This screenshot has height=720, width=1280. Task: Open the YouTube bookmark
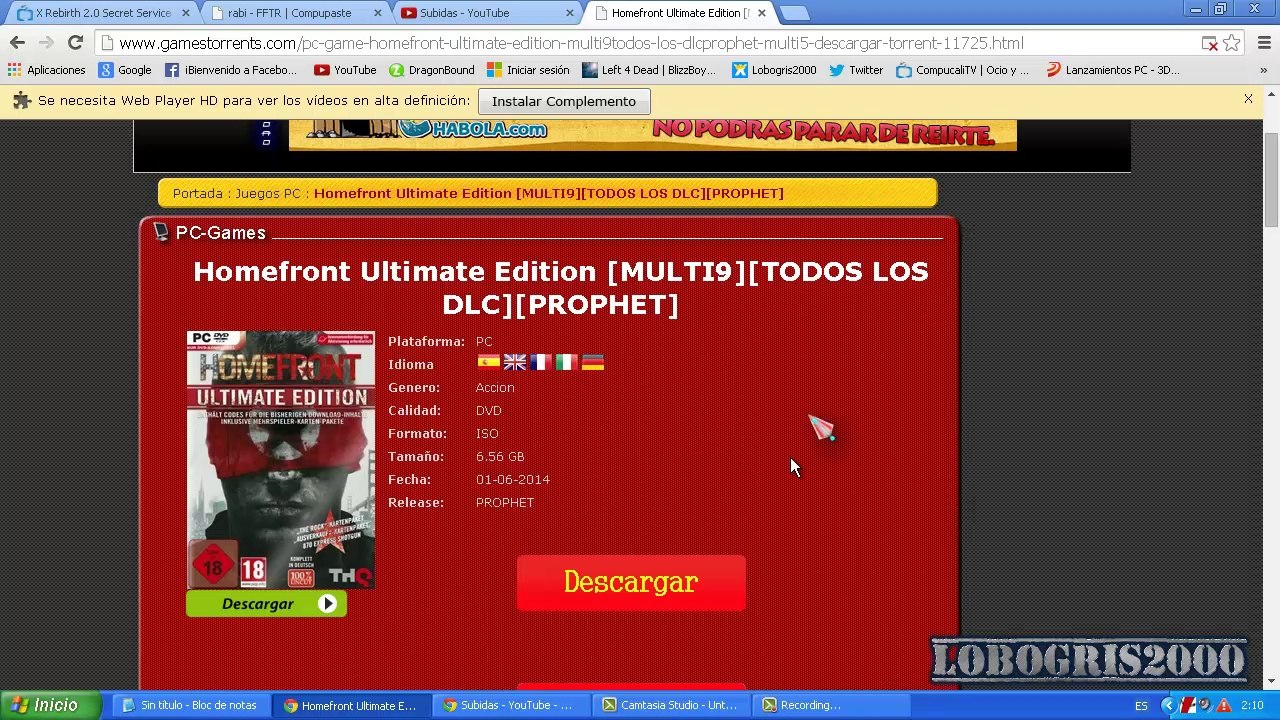[x=345, y=70]
